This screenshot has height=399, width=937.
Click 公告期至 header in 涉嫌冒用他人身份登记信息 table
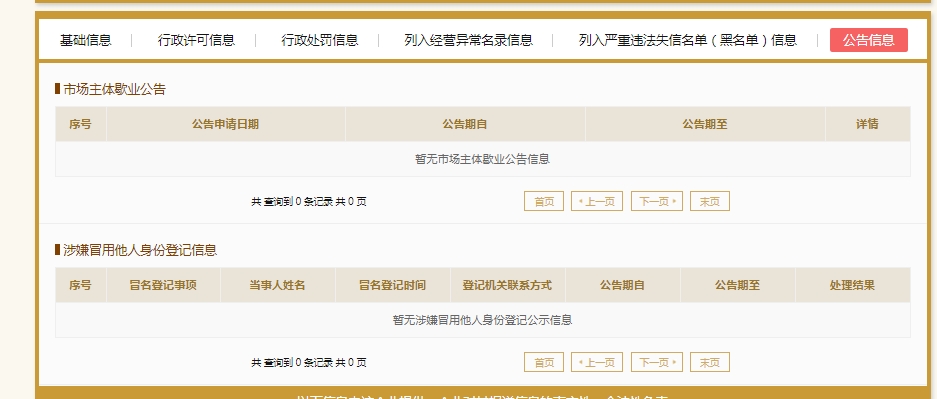[x=737, y=285]
